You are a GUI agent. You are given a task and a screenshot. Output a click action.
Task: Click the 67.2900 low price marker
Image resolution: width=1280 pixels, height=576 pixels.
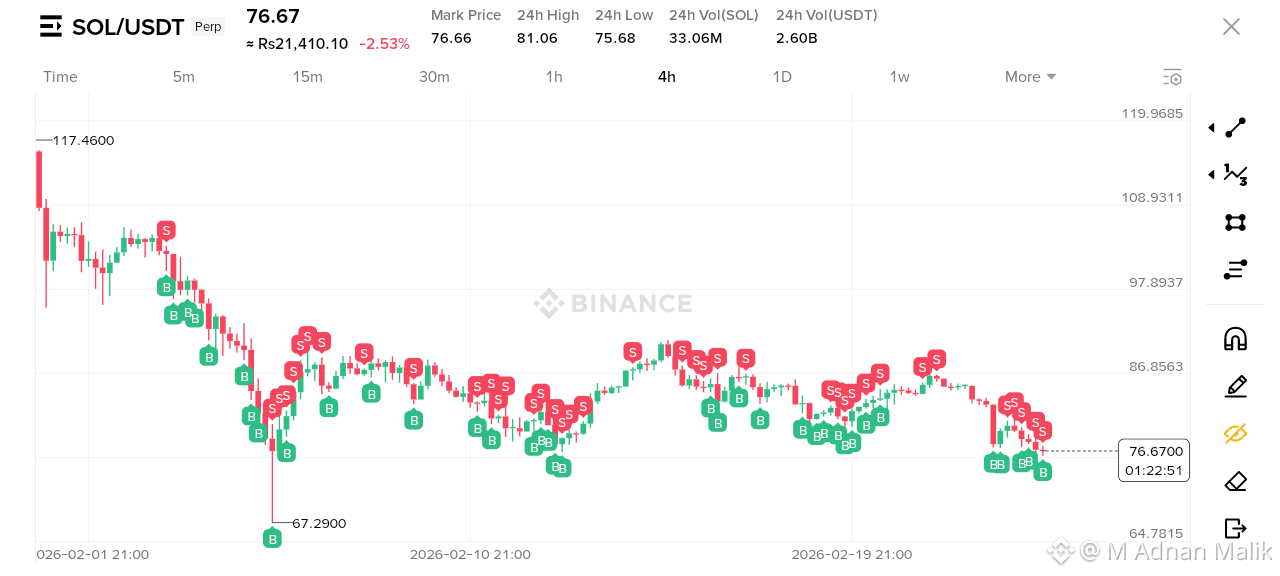pyautogui.click(x=319, y=523)
